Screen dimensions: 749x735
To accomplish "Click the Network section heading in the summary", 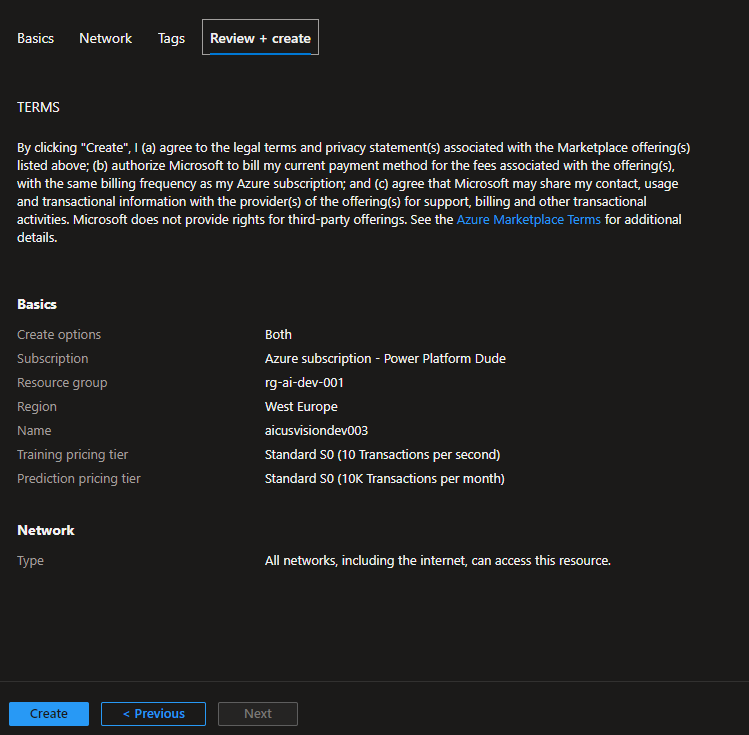I will click(x=46, y=530).
